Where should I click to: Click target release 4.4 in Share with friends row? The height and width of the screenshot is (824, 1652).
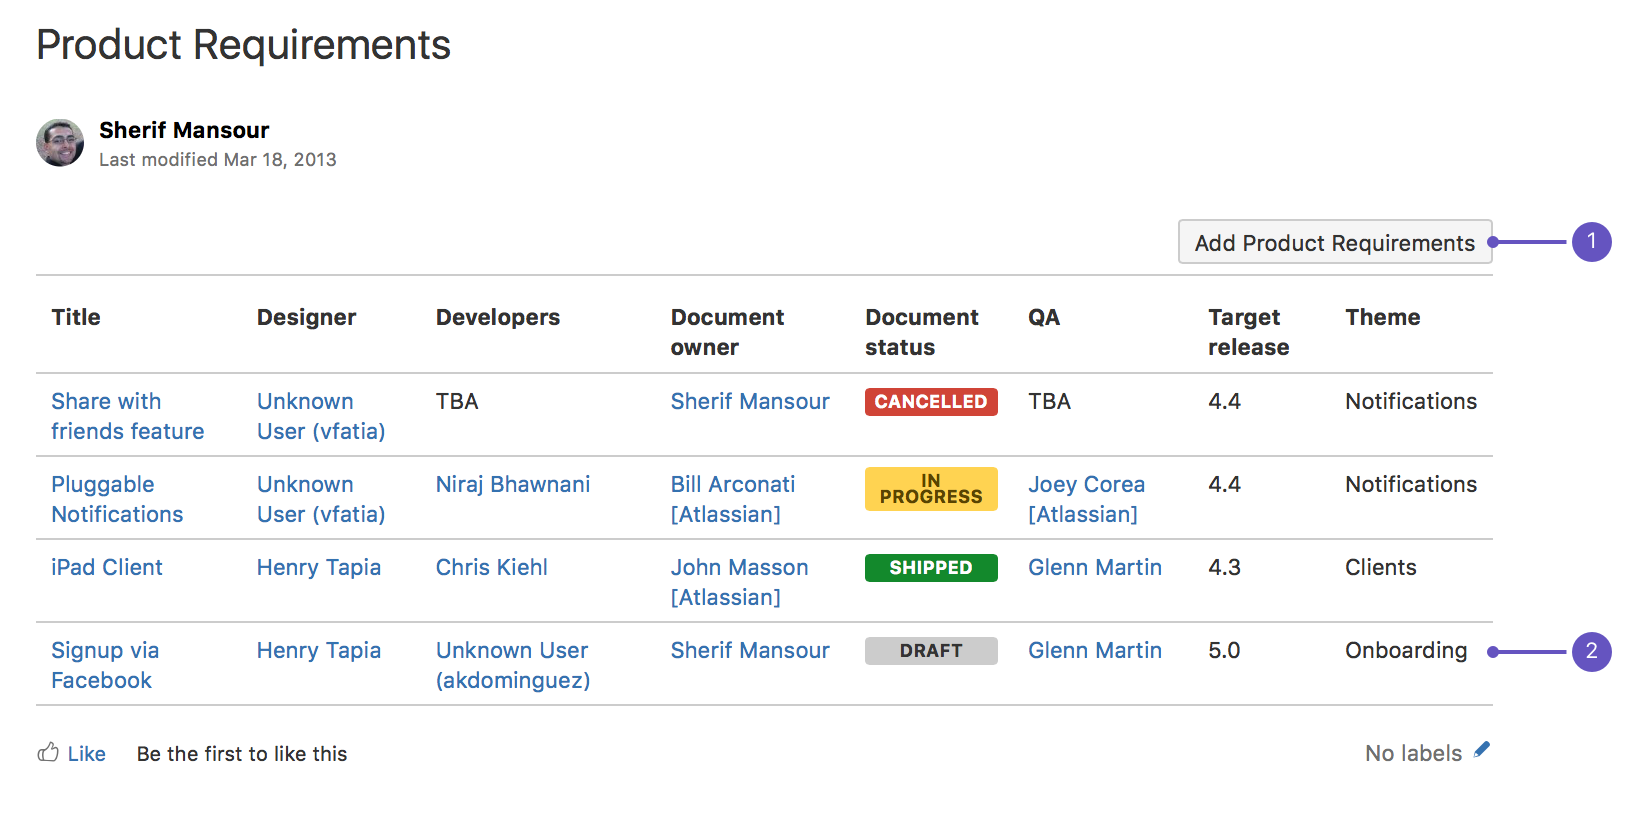pos(1225,401)
